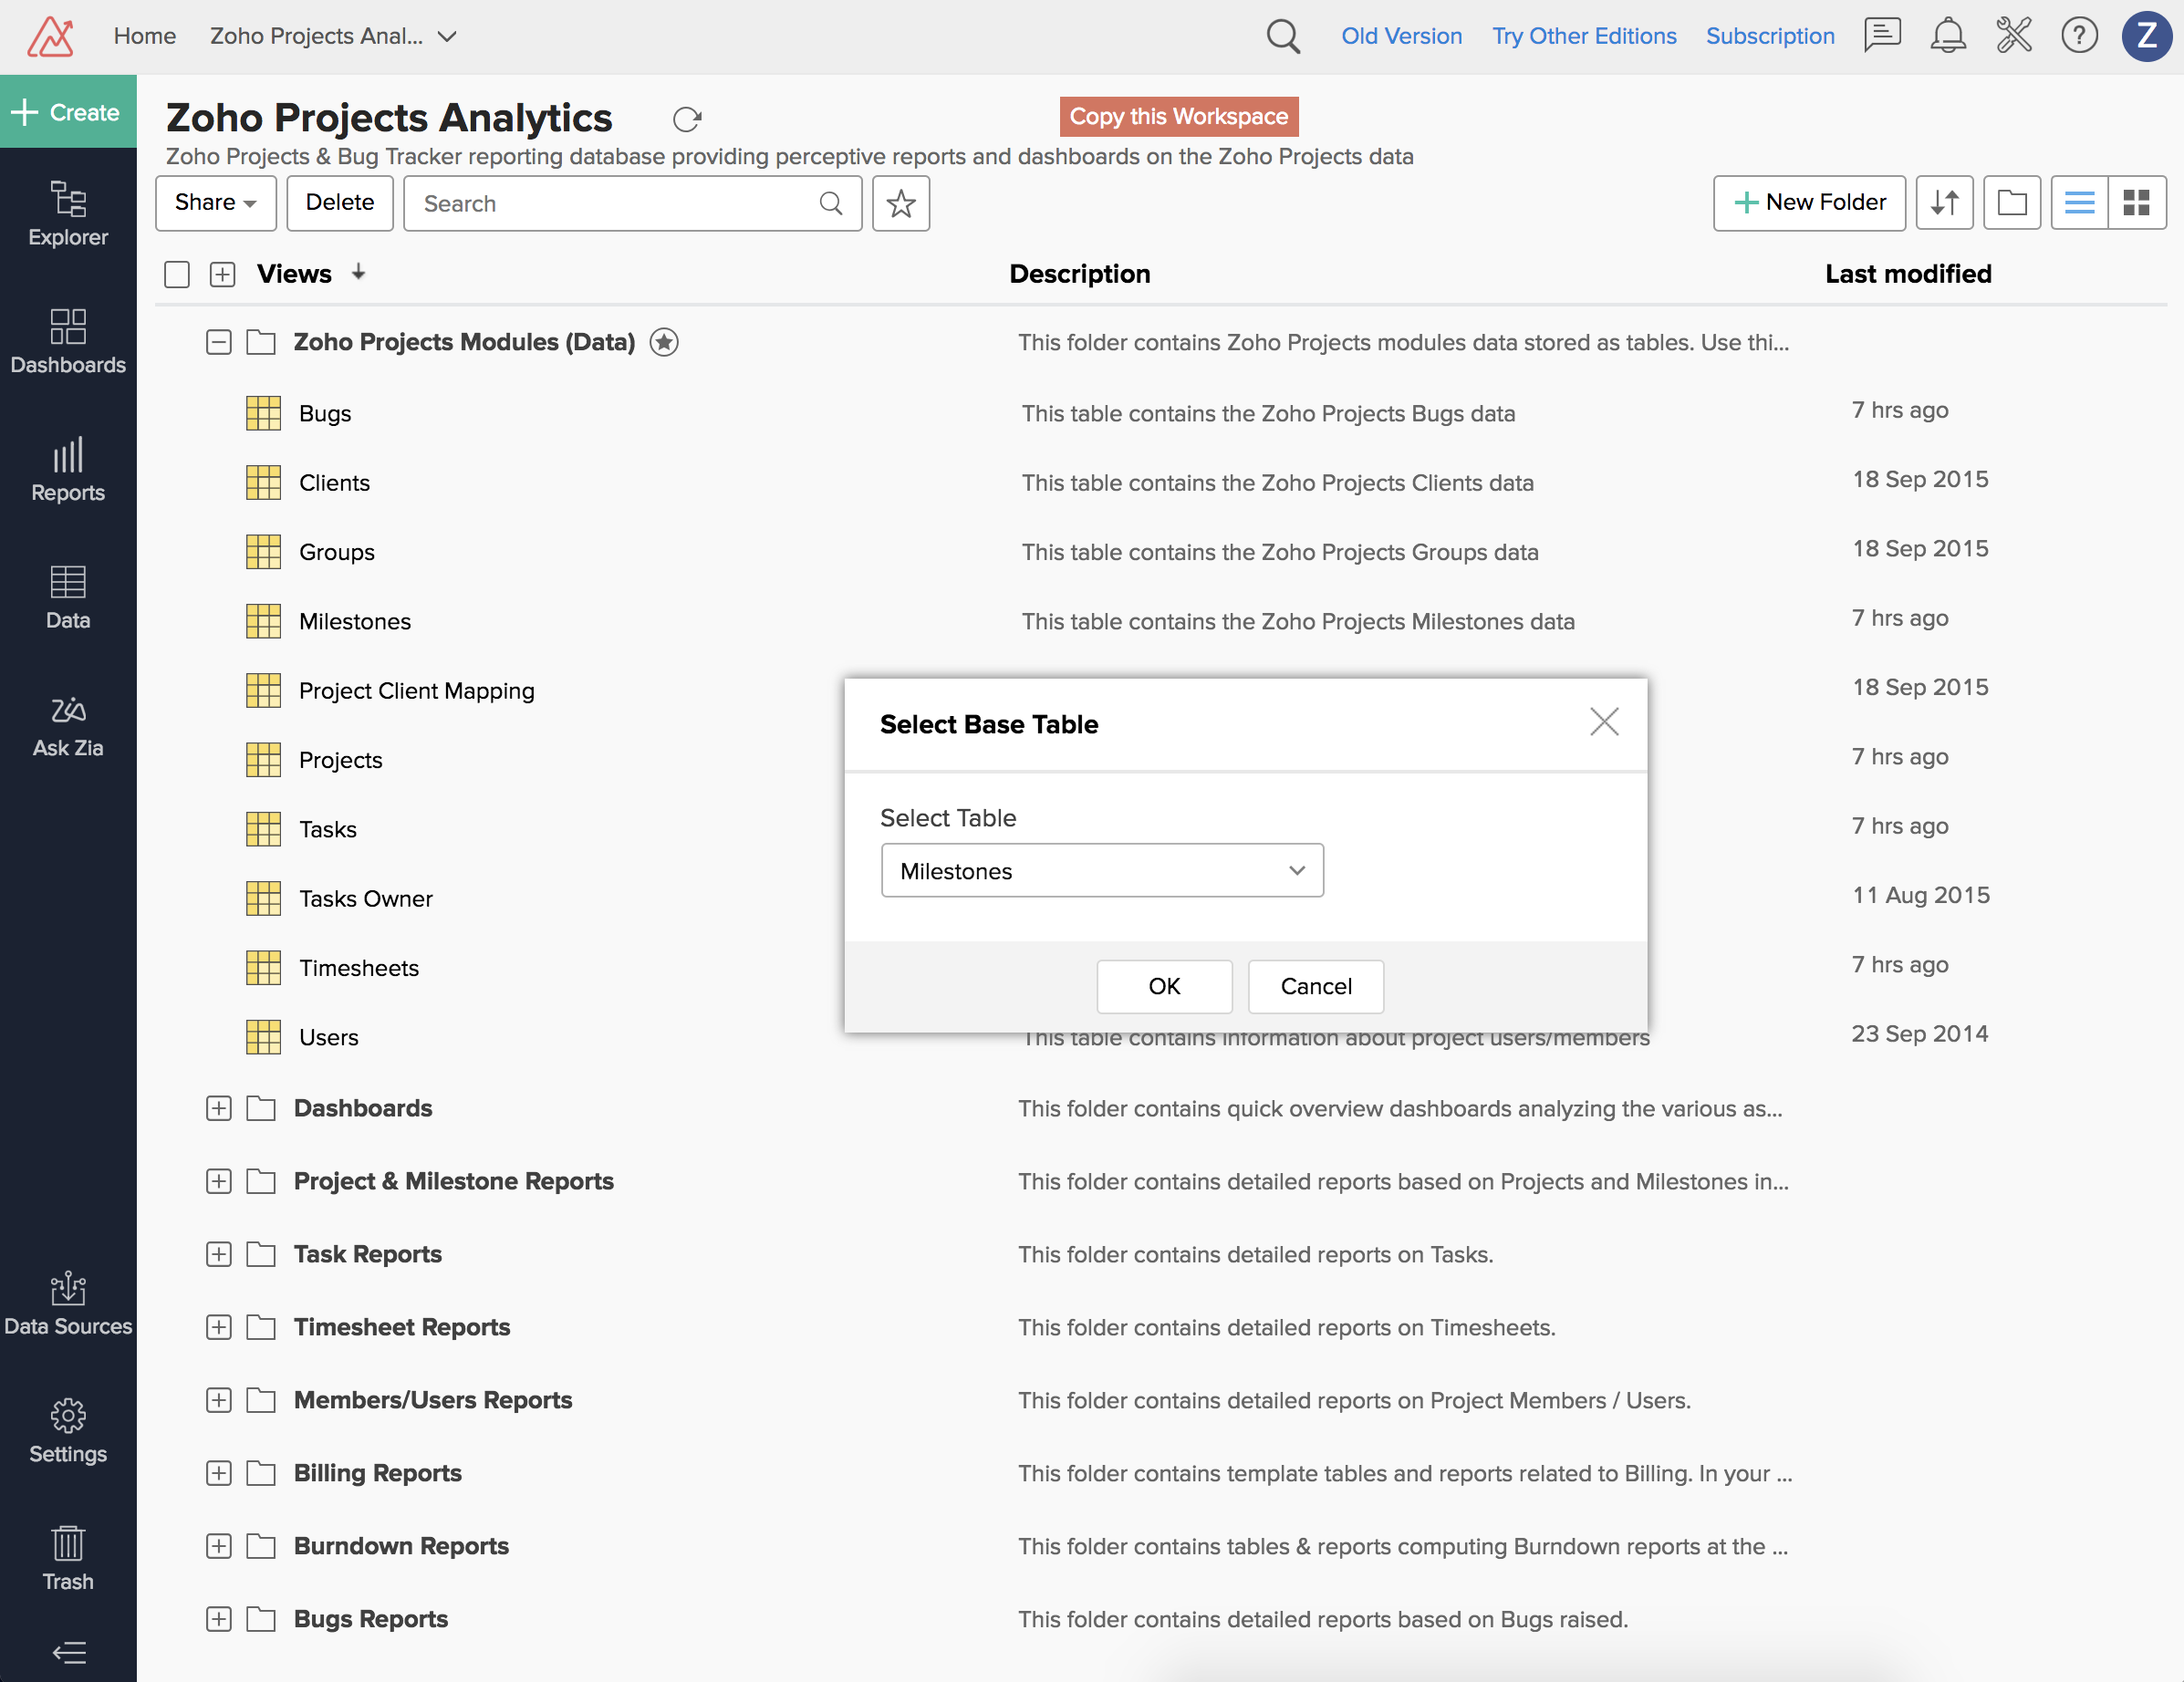This screenshot has height=1682, width=2184.
Task: Click the Copy this Workspace button
Action: [1178, 116]
